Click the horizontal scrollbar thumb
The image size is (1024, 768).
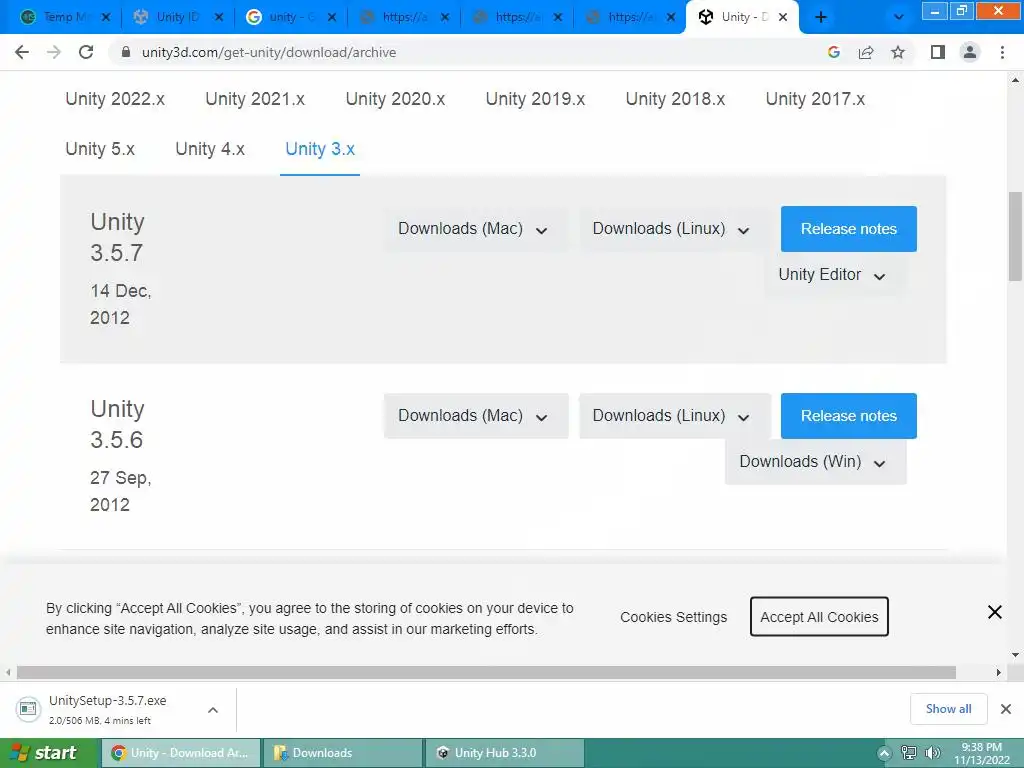pos(487,673)
